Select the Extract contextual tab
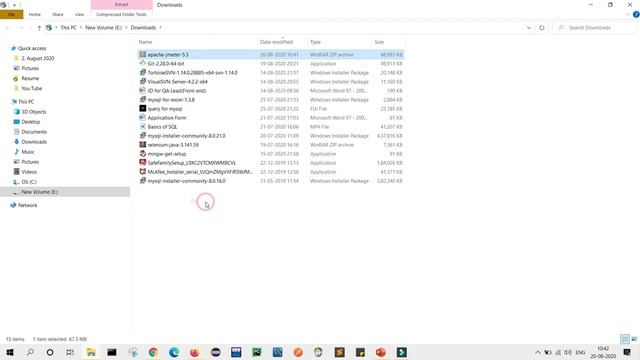 point(122,4)
